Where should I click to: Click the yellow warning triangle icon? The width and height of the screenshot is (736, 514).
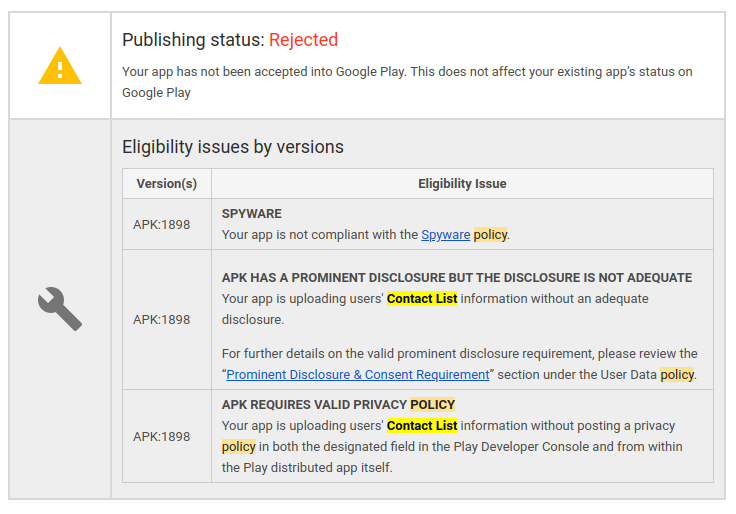(x=60, y=66)
